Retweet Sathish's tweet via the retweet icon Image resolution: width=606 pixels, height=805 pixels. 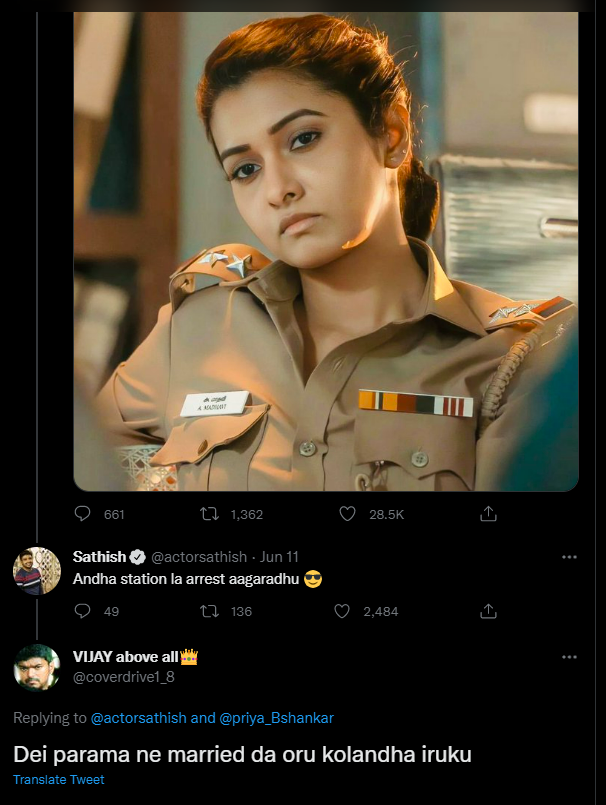tap(210, 611)
